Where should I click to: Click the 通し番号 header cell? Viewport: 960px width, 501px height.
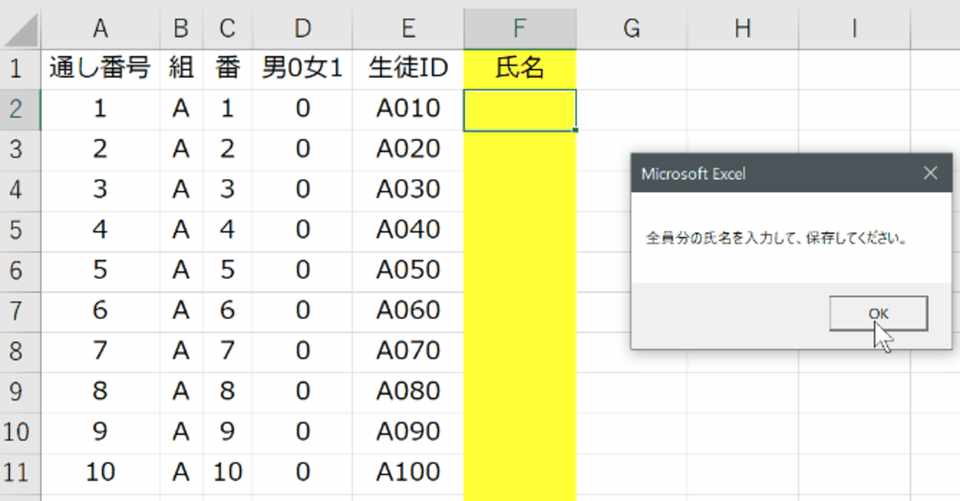tap(100, 69)
